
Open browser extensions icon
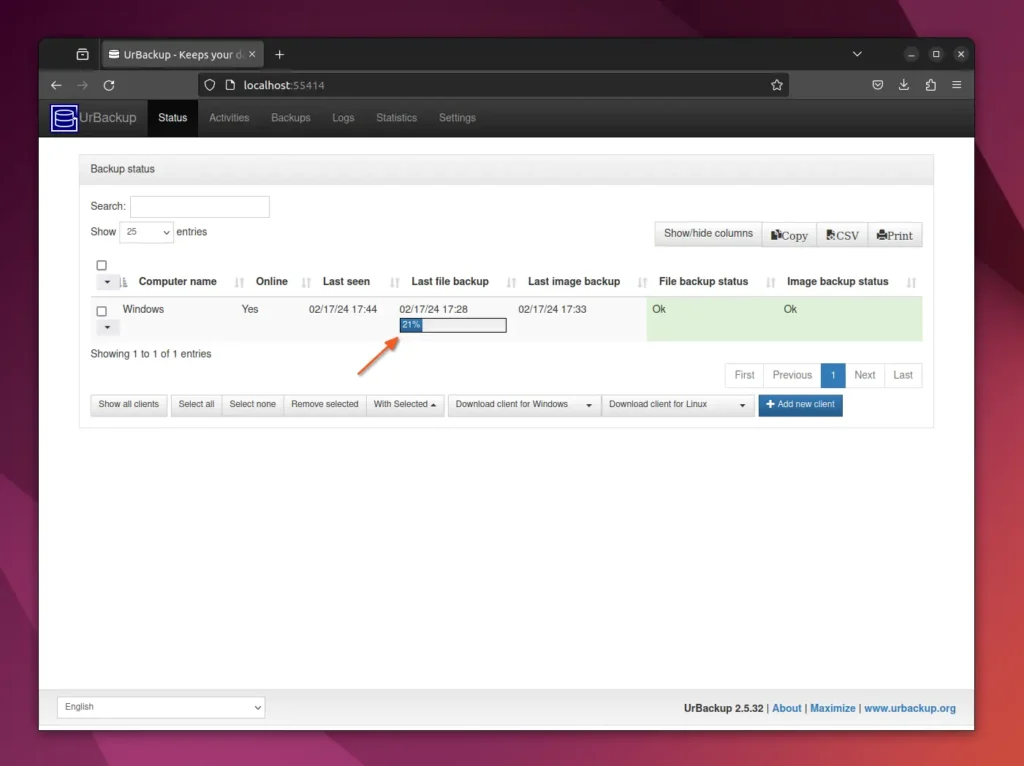tap(931, 85)
